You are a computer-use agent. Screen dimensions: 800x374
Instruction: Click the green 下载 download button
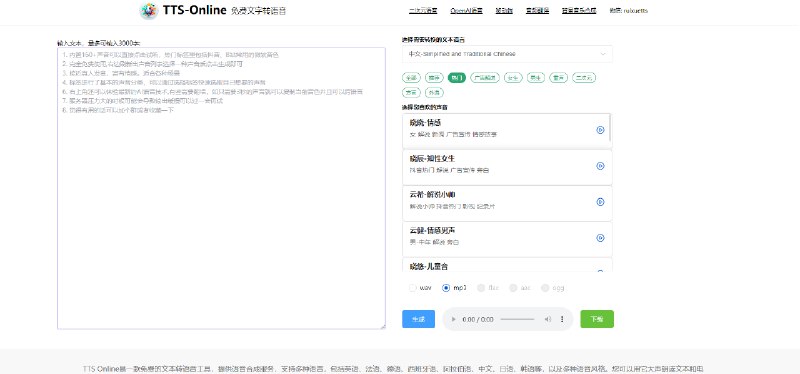[597, 319]
